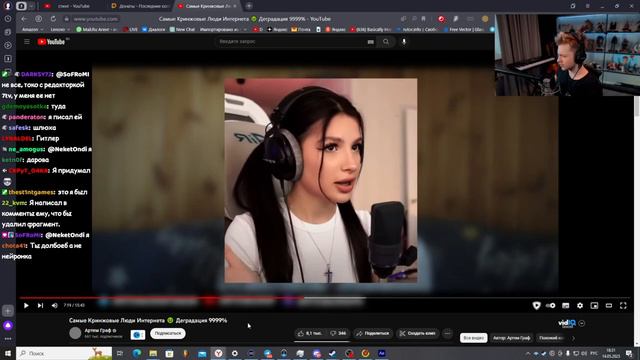Enable theater mode view
The image size is (640, 360).
pos(609,305)
